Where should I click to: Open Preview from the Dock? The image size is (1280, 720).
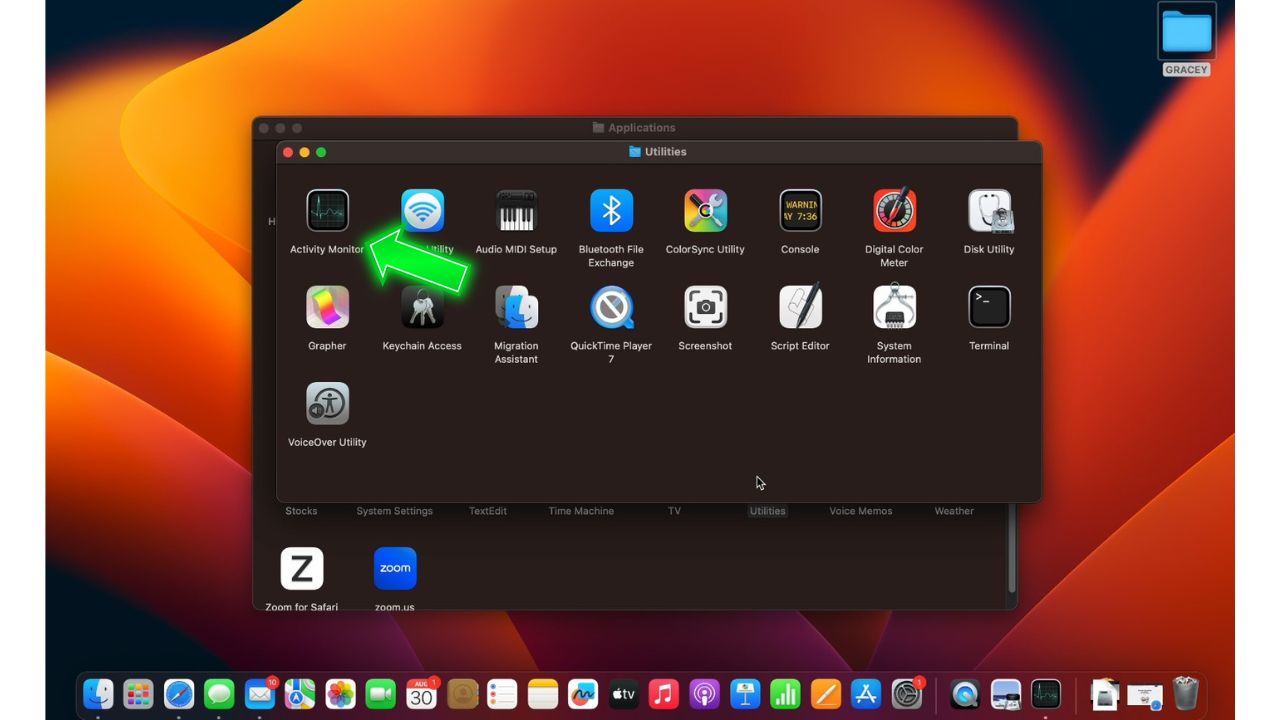pos(1005,693)
